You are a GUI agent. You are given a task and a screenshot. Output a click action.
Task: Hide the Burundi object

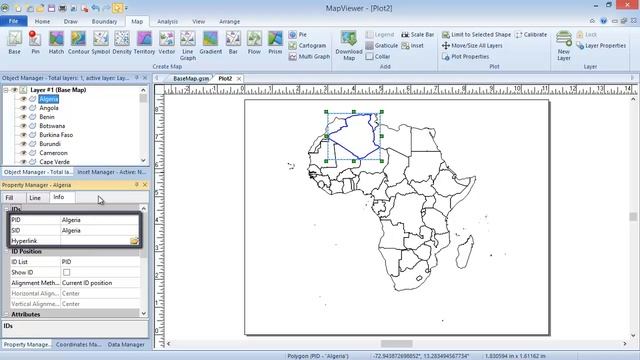(x=24, y=144)
